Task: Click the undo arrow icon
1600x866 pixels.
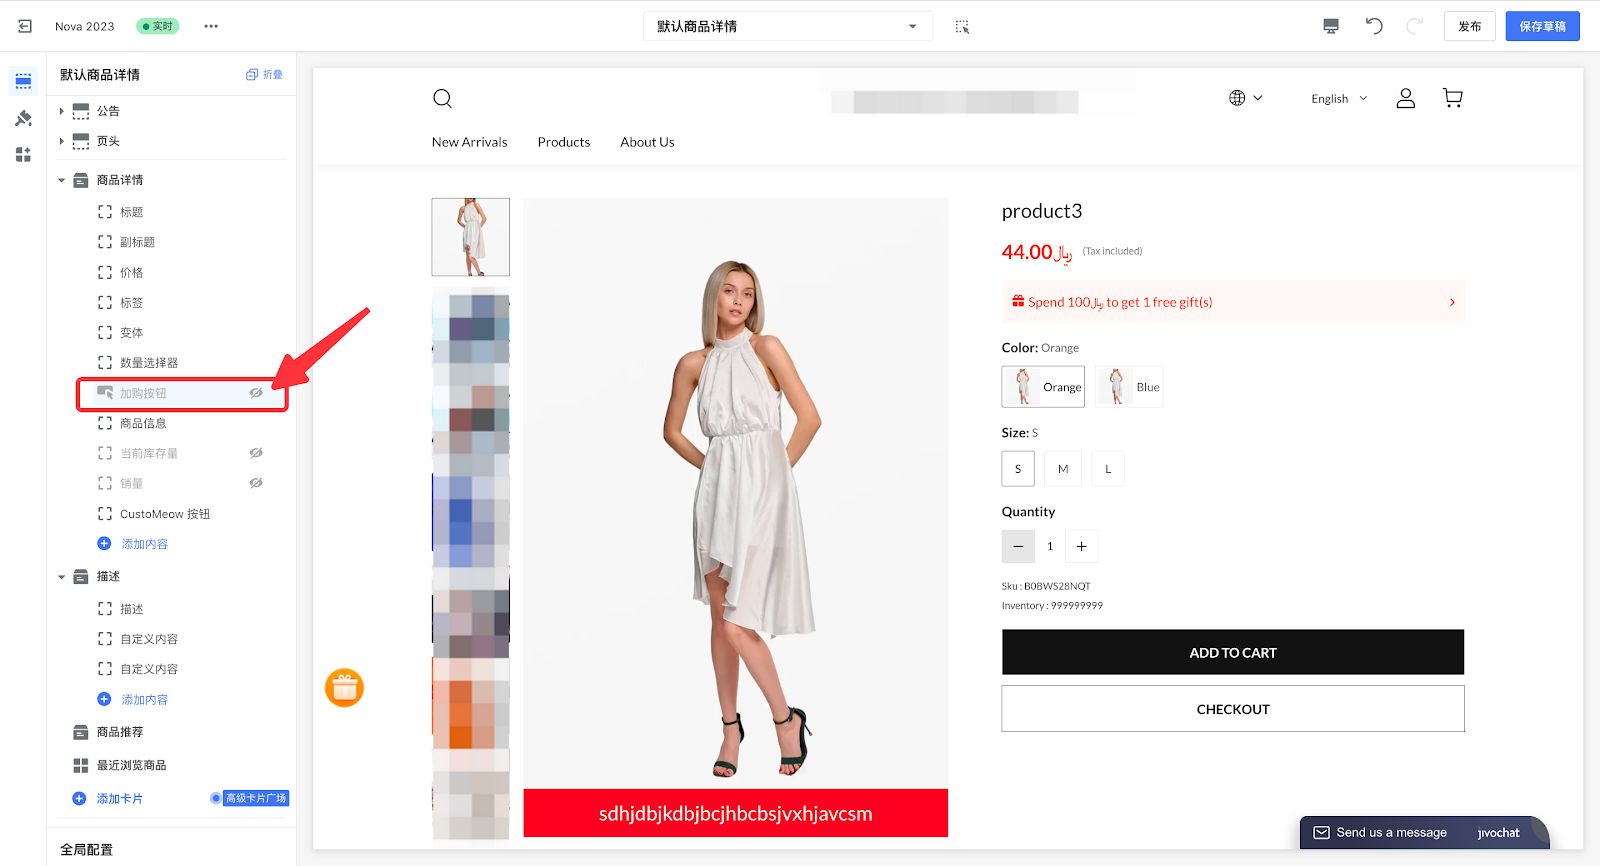Action: click(x=1374, y=26)
